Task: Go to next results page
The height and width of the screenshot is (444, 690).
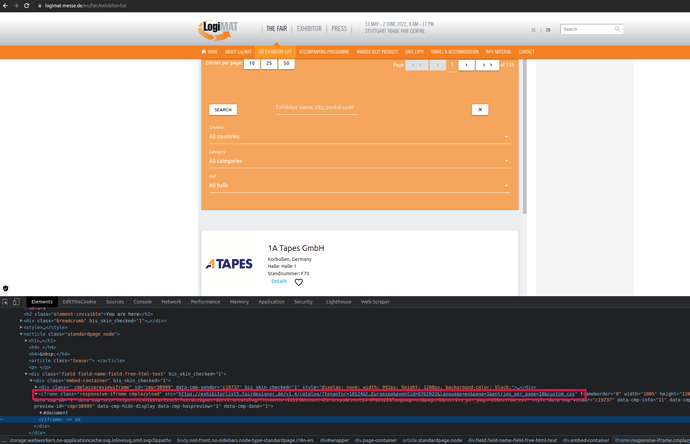Action: pyautogui.click(x=466, y=65)
